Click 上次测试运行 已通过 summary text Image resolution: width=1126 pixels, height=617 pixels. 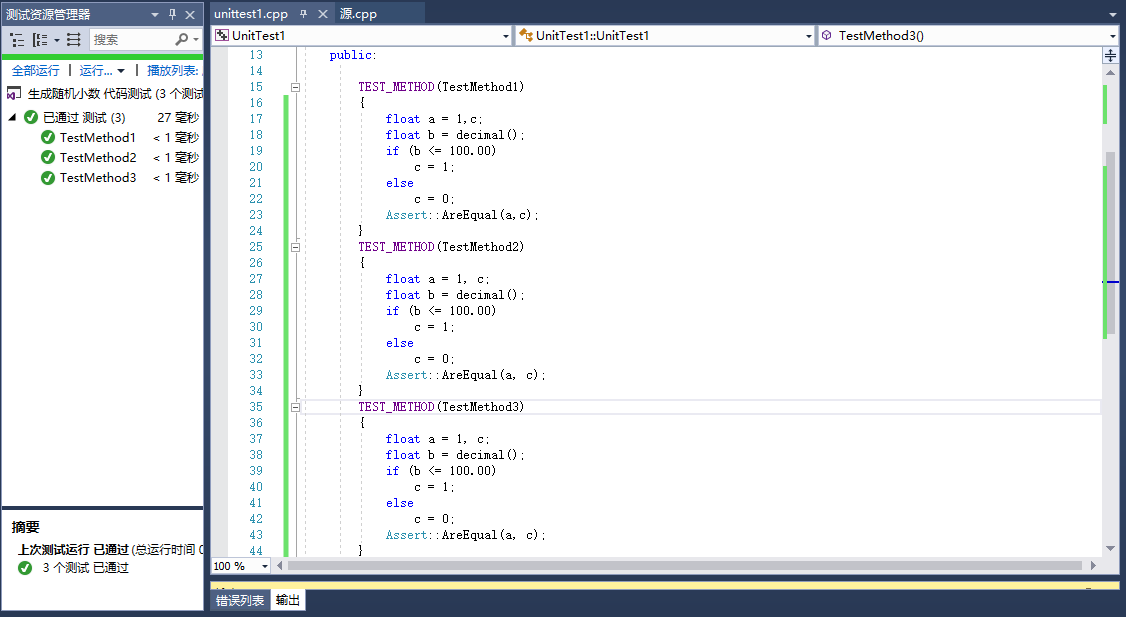coord(73,549)
